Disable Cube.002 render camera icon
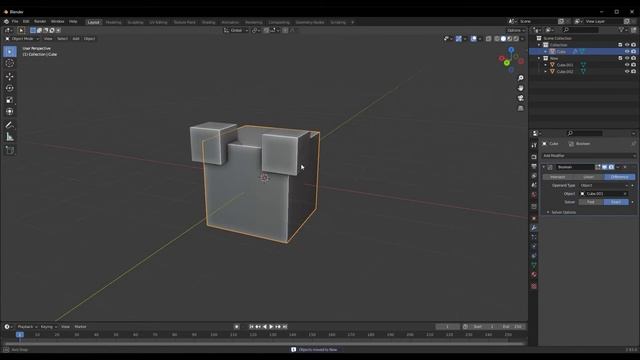 [633, 71]
